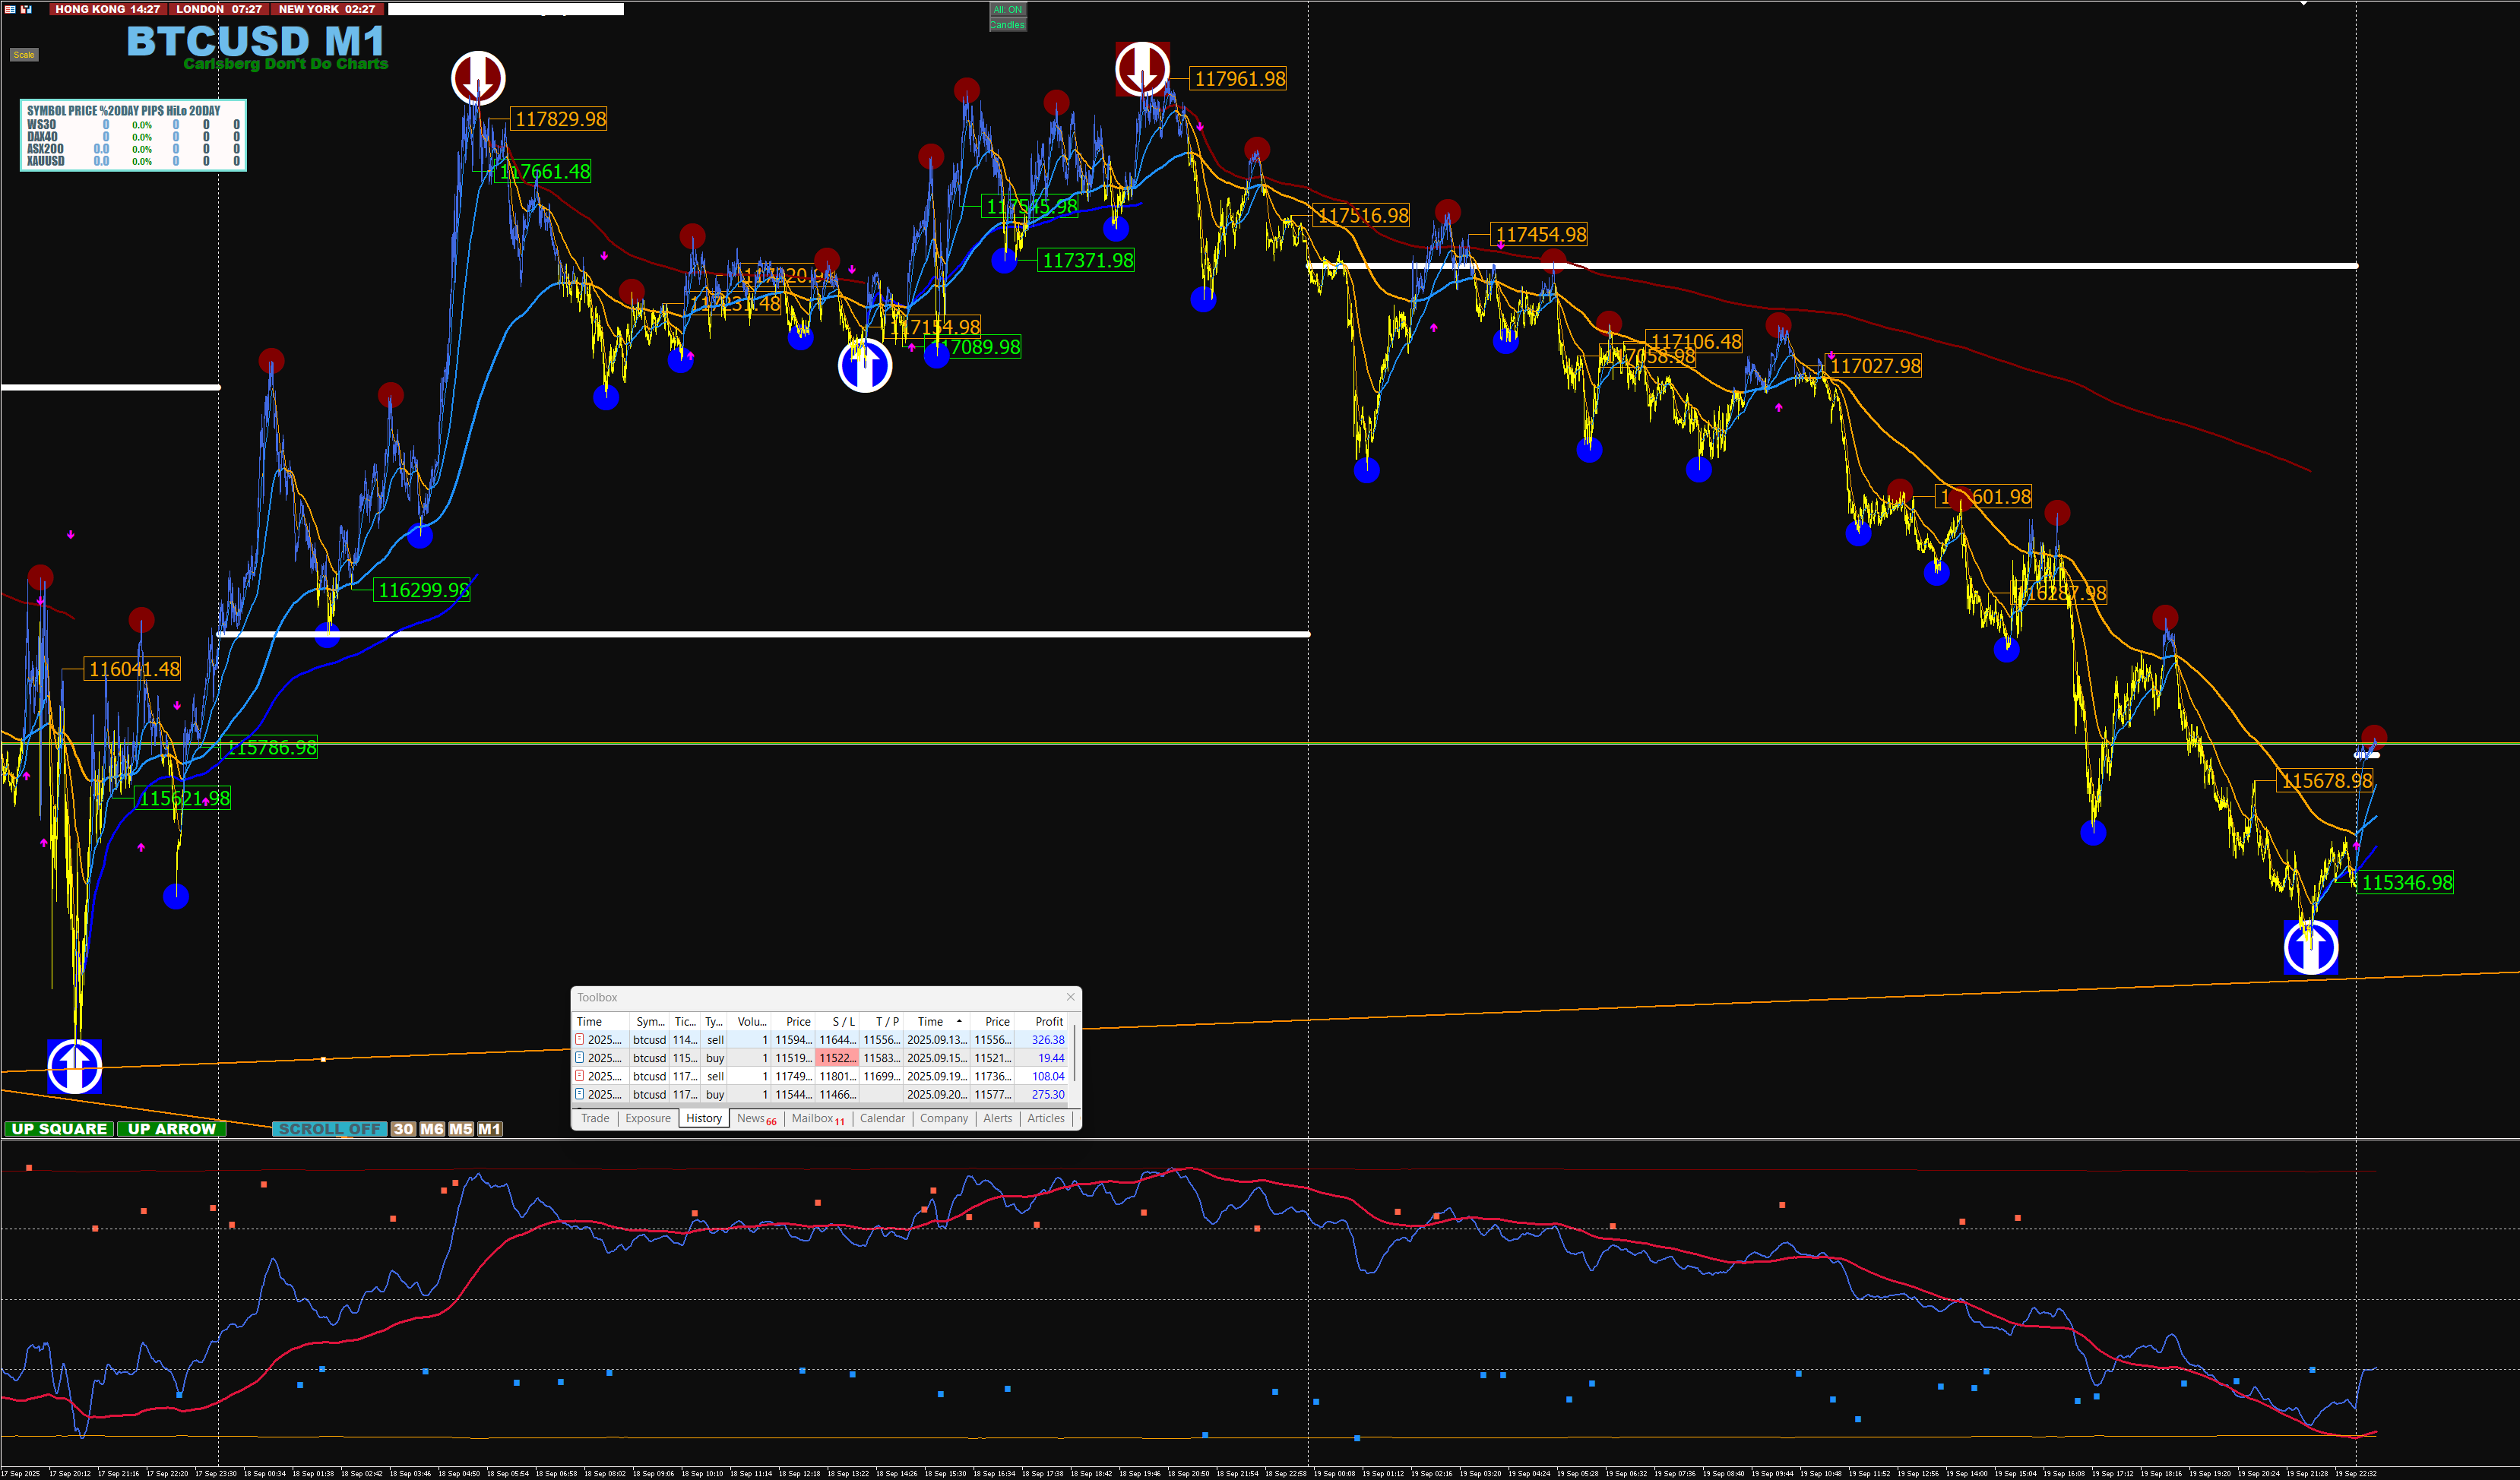Click the buy arrow square near 115346.98
Viewport: 2520px width, 1480px height.
[2311, 947]
